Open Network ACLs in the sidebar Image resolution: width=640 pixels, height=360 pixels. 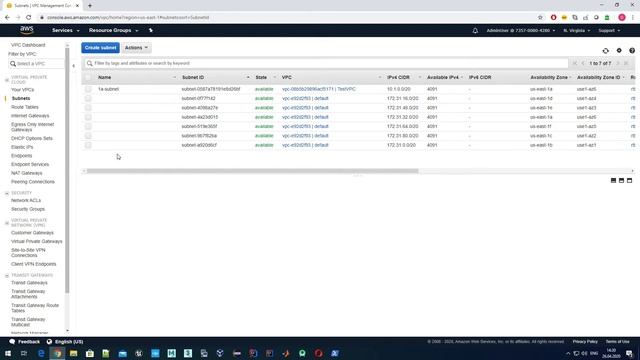pyautogui.click(x=26, y=200)
